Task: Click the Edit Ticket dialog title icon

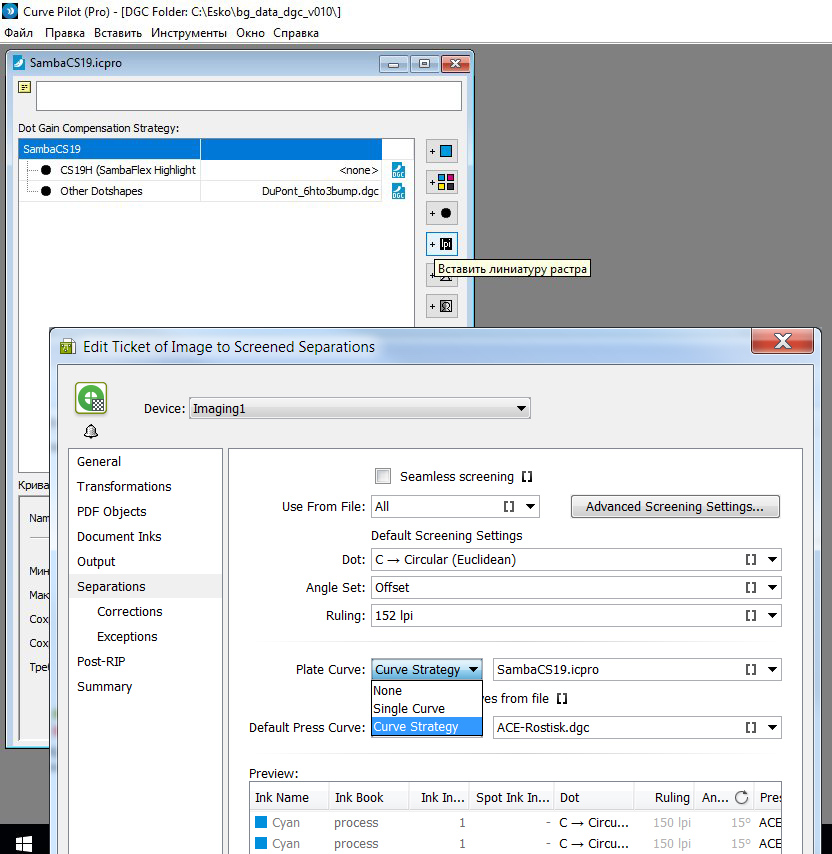Action: 68,346
